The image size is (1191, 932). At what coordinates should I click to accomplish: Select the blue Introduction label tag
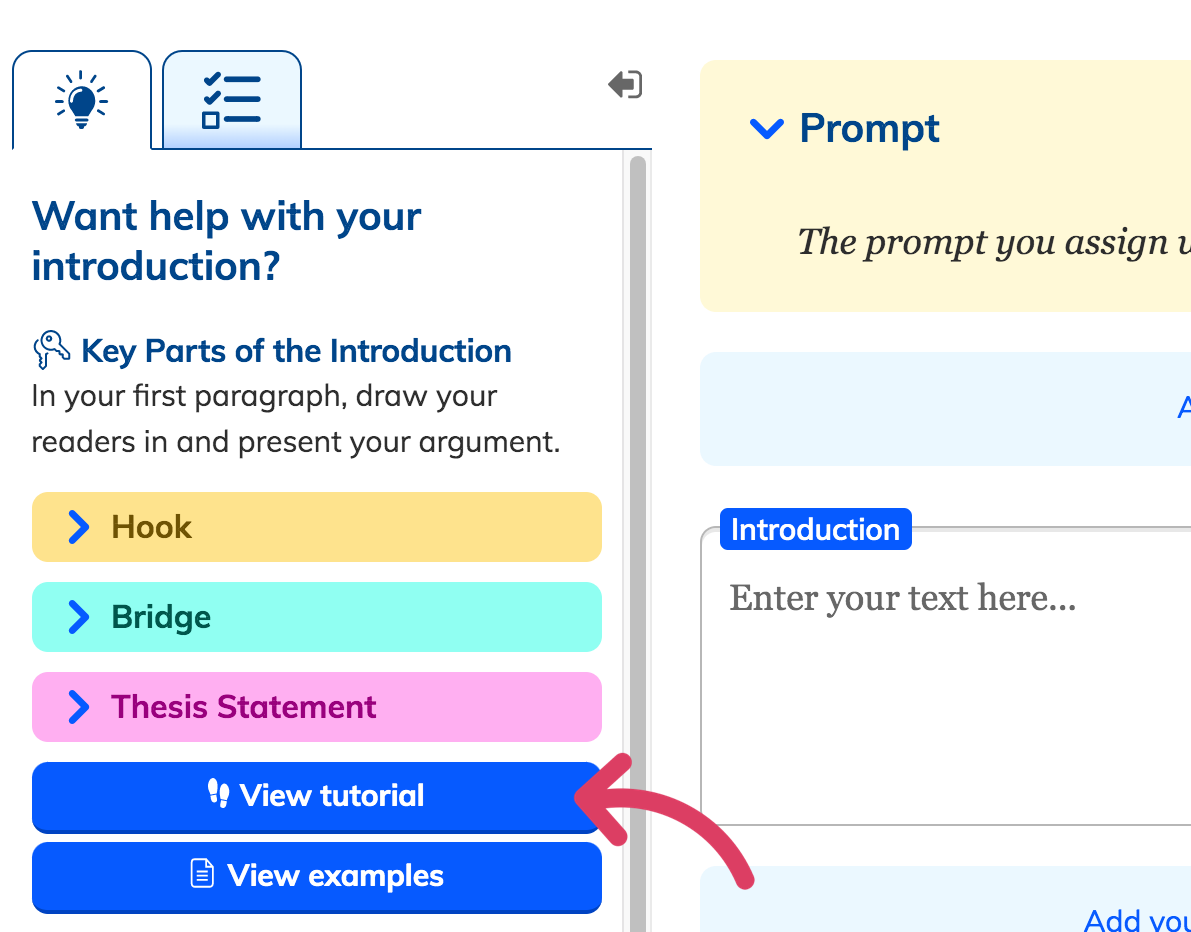pos(816,529)
